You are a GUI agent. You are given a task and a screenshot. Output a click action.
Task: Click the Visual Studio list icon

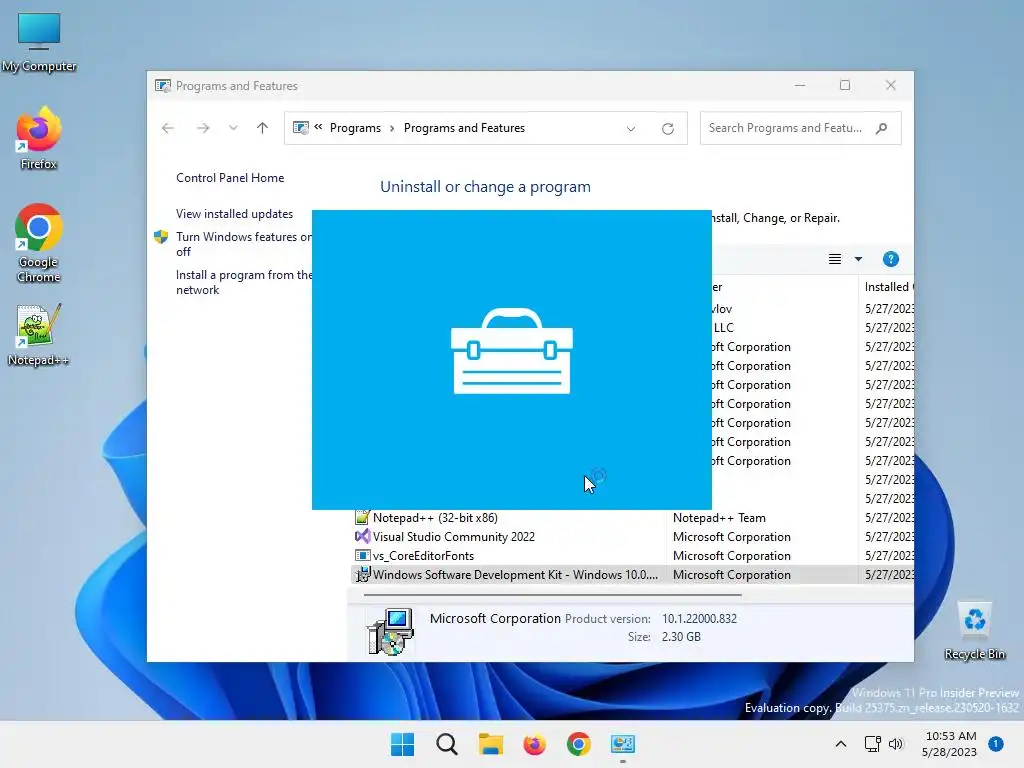[x=362, y=536]
